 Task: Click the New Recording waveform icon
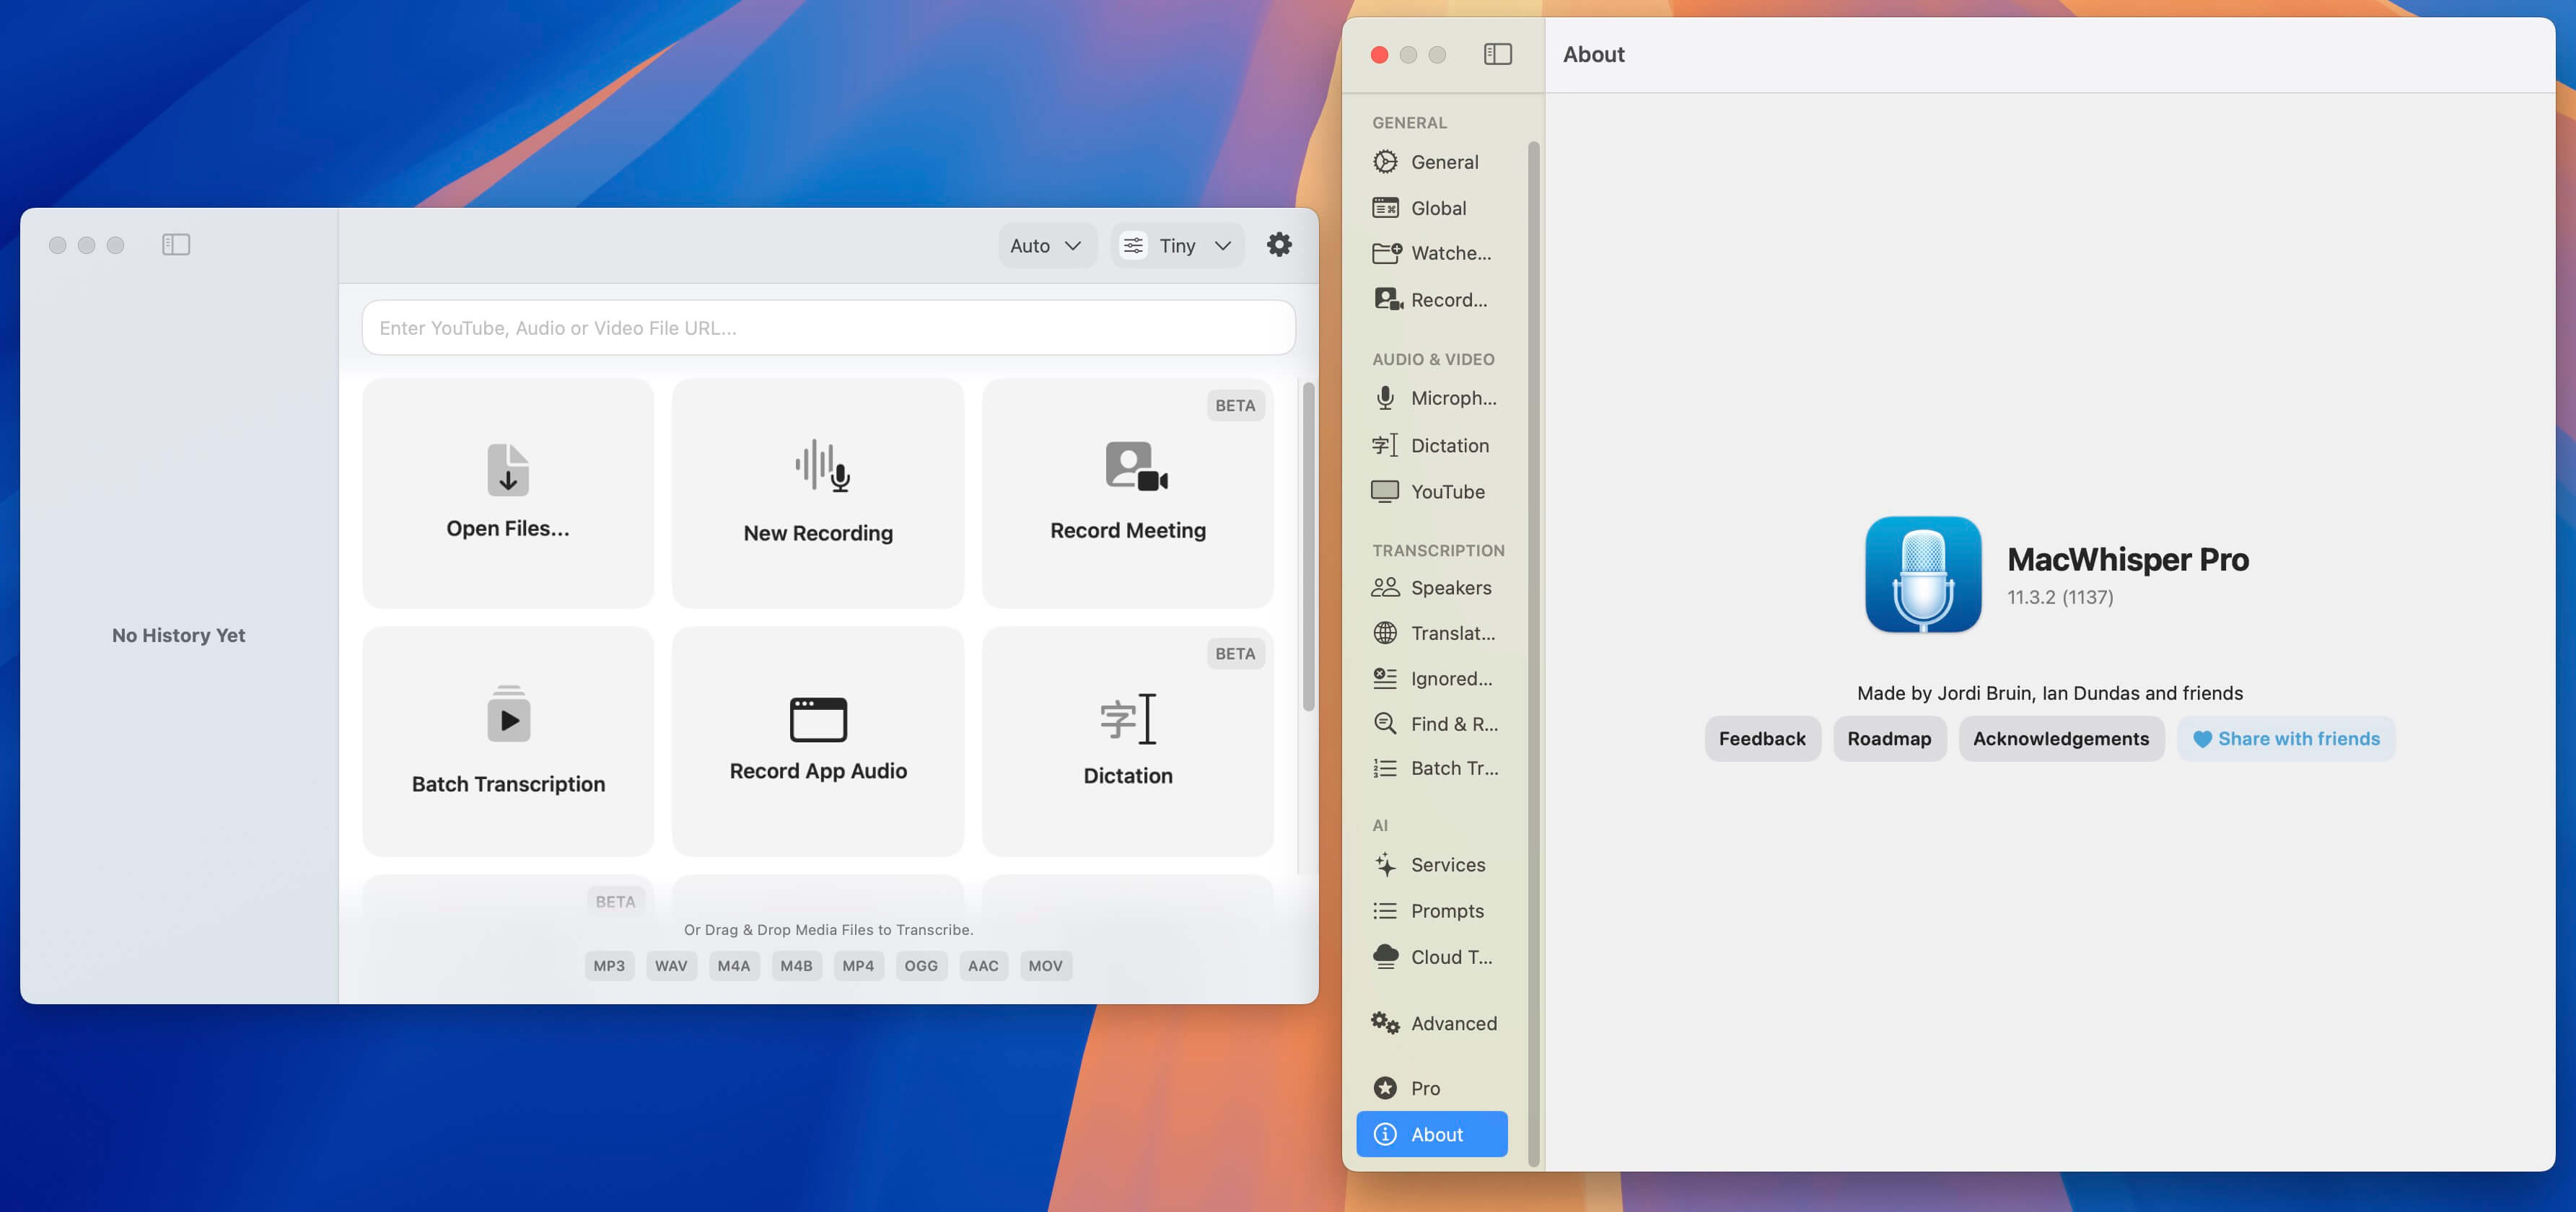(x=822, y=466)
